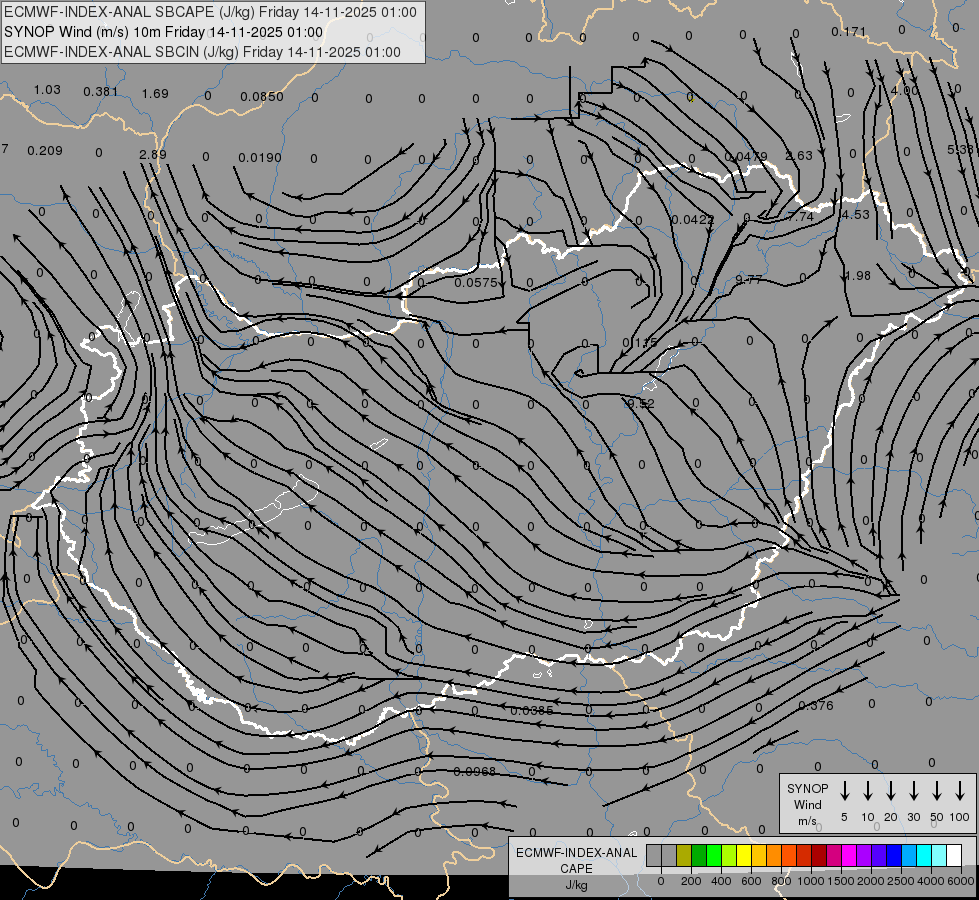
Task: Click the map value 2.63
Action: (799, 156)
